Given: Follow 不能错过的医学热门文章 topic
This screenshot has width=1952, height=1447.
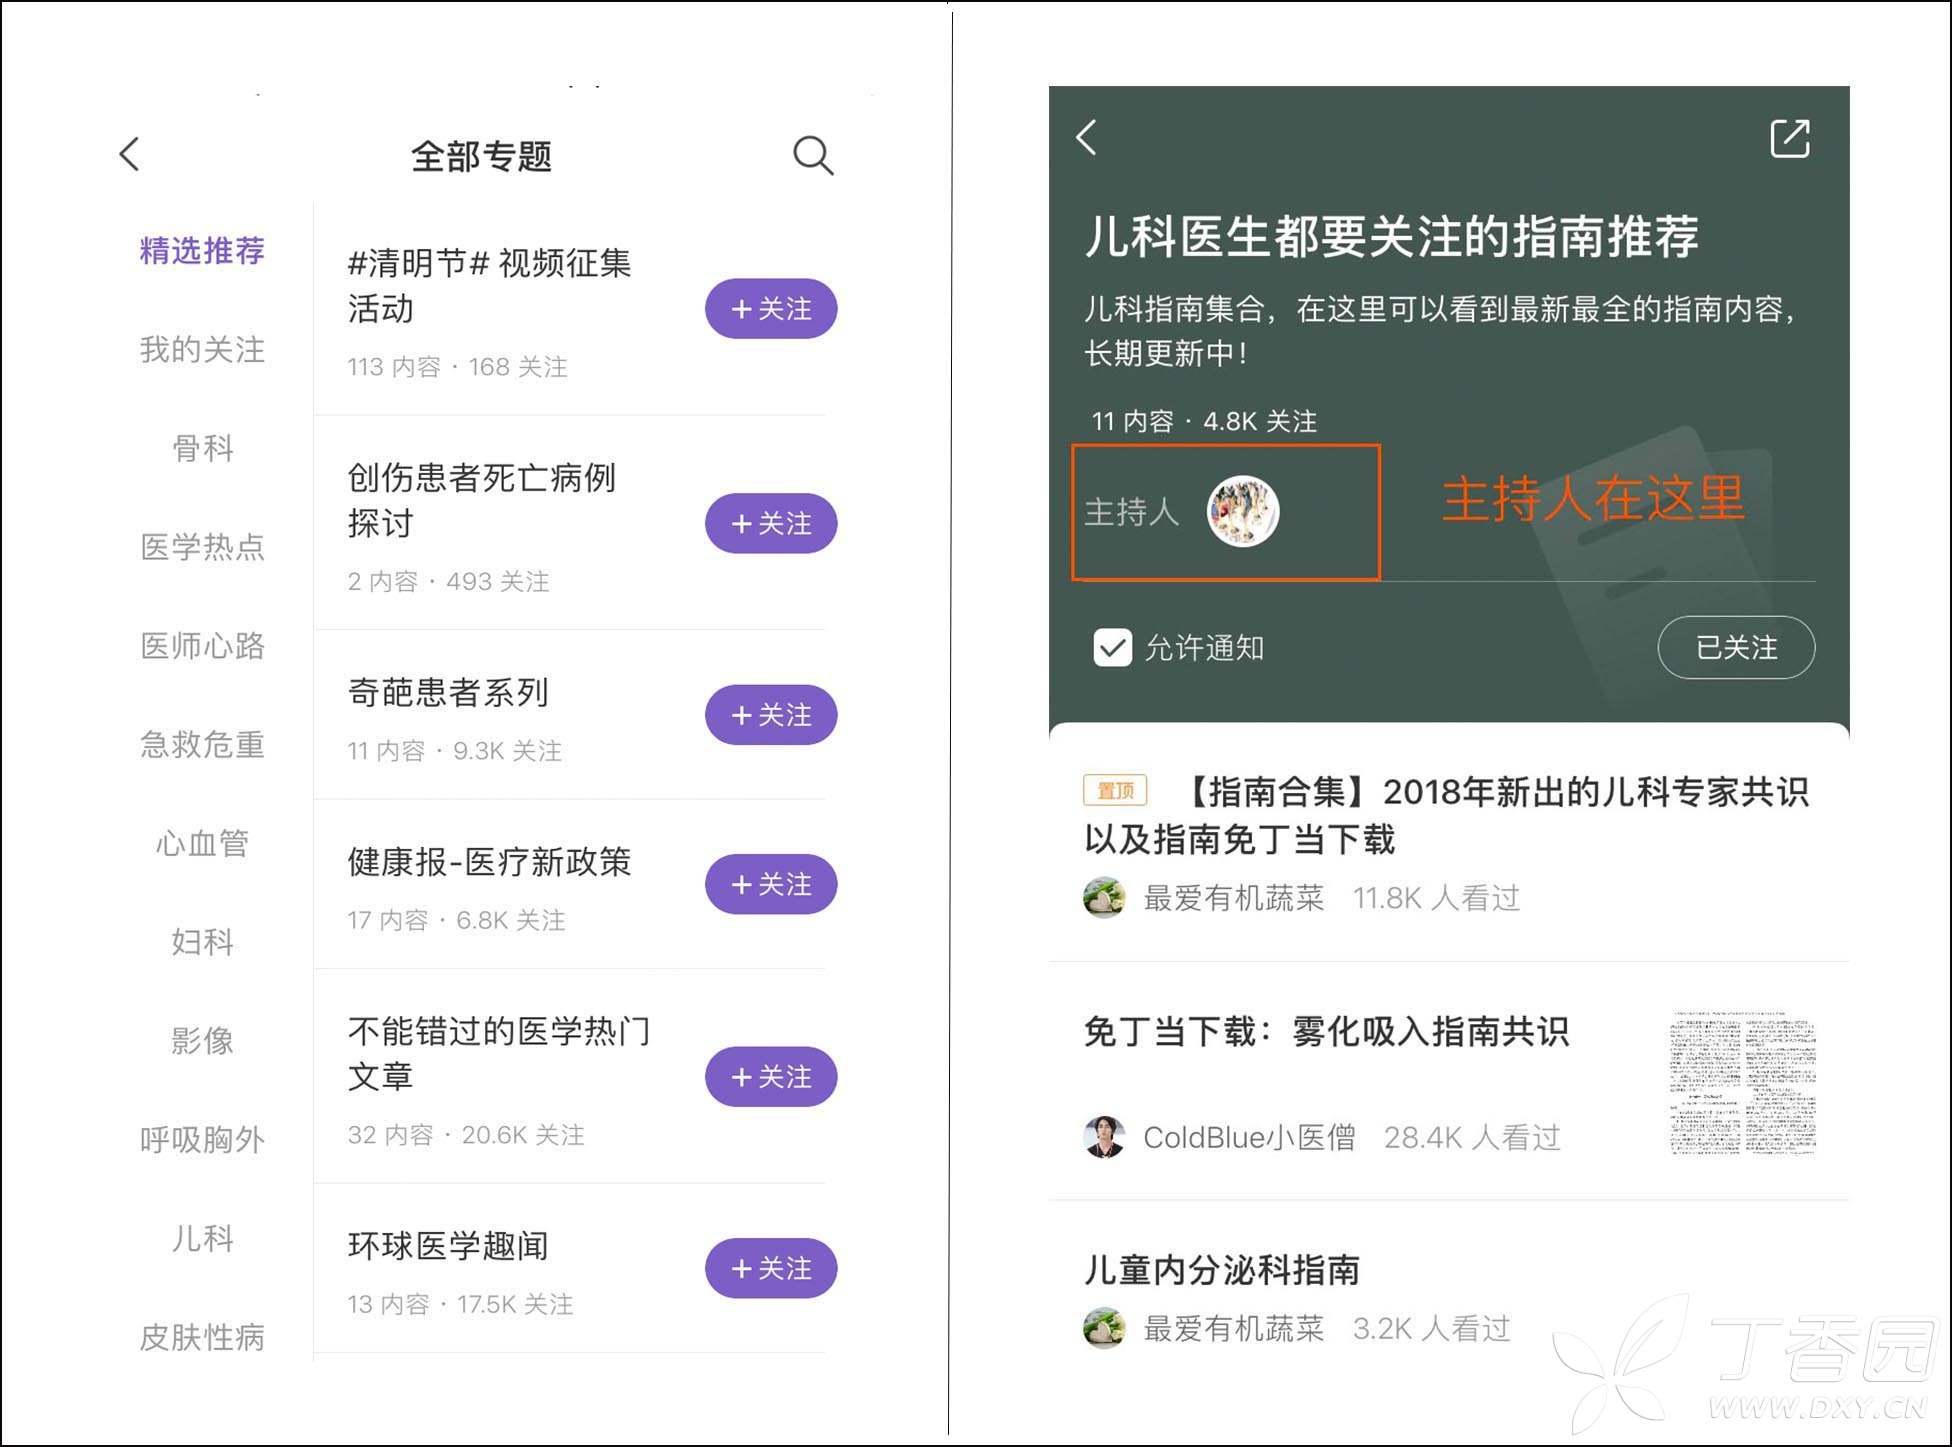Looking at the screenshot, I should tap(771, 1077).
